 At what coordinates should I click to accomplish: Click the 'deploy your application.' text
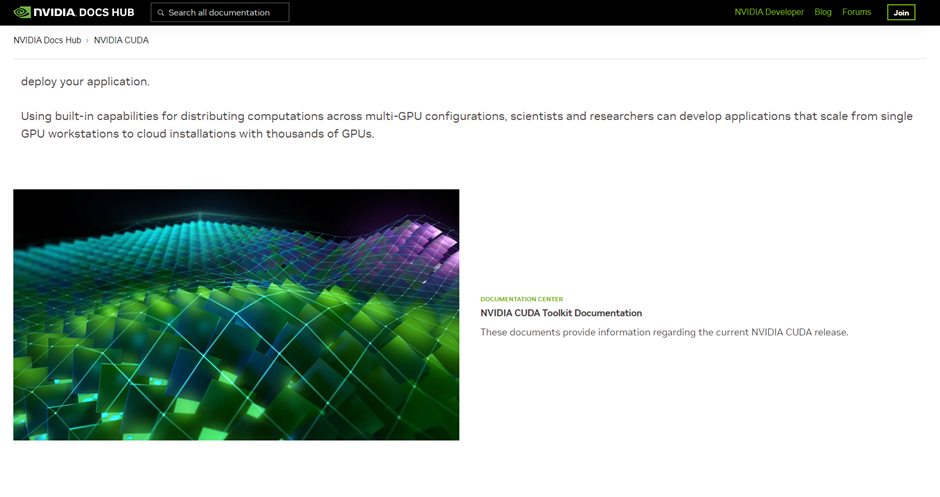pos(85,82)
